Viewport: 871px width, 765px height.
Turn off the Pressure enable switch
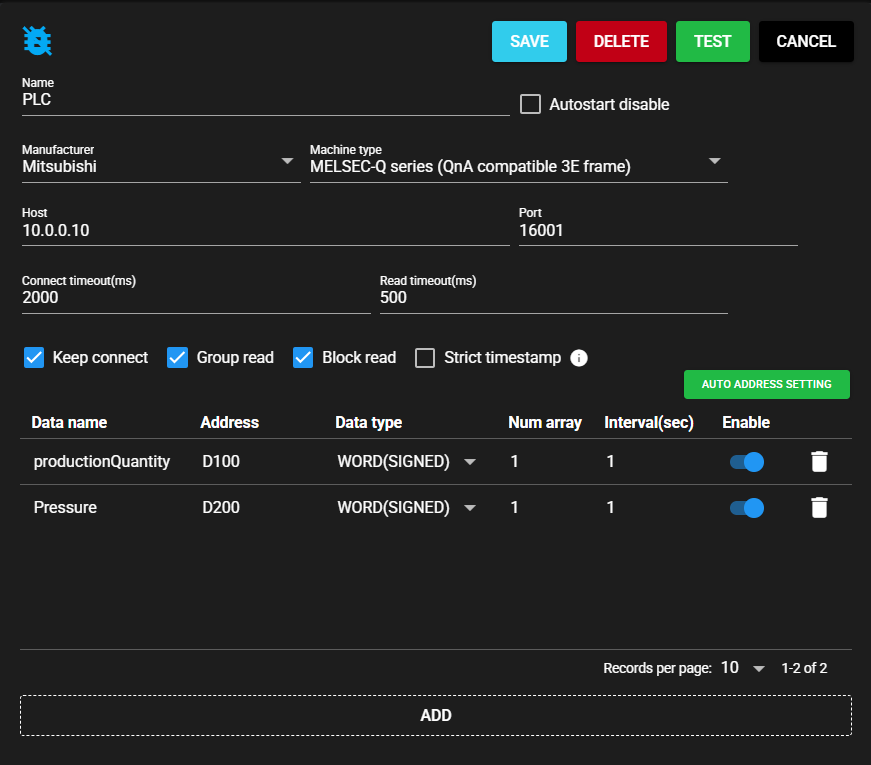point(746,507)
